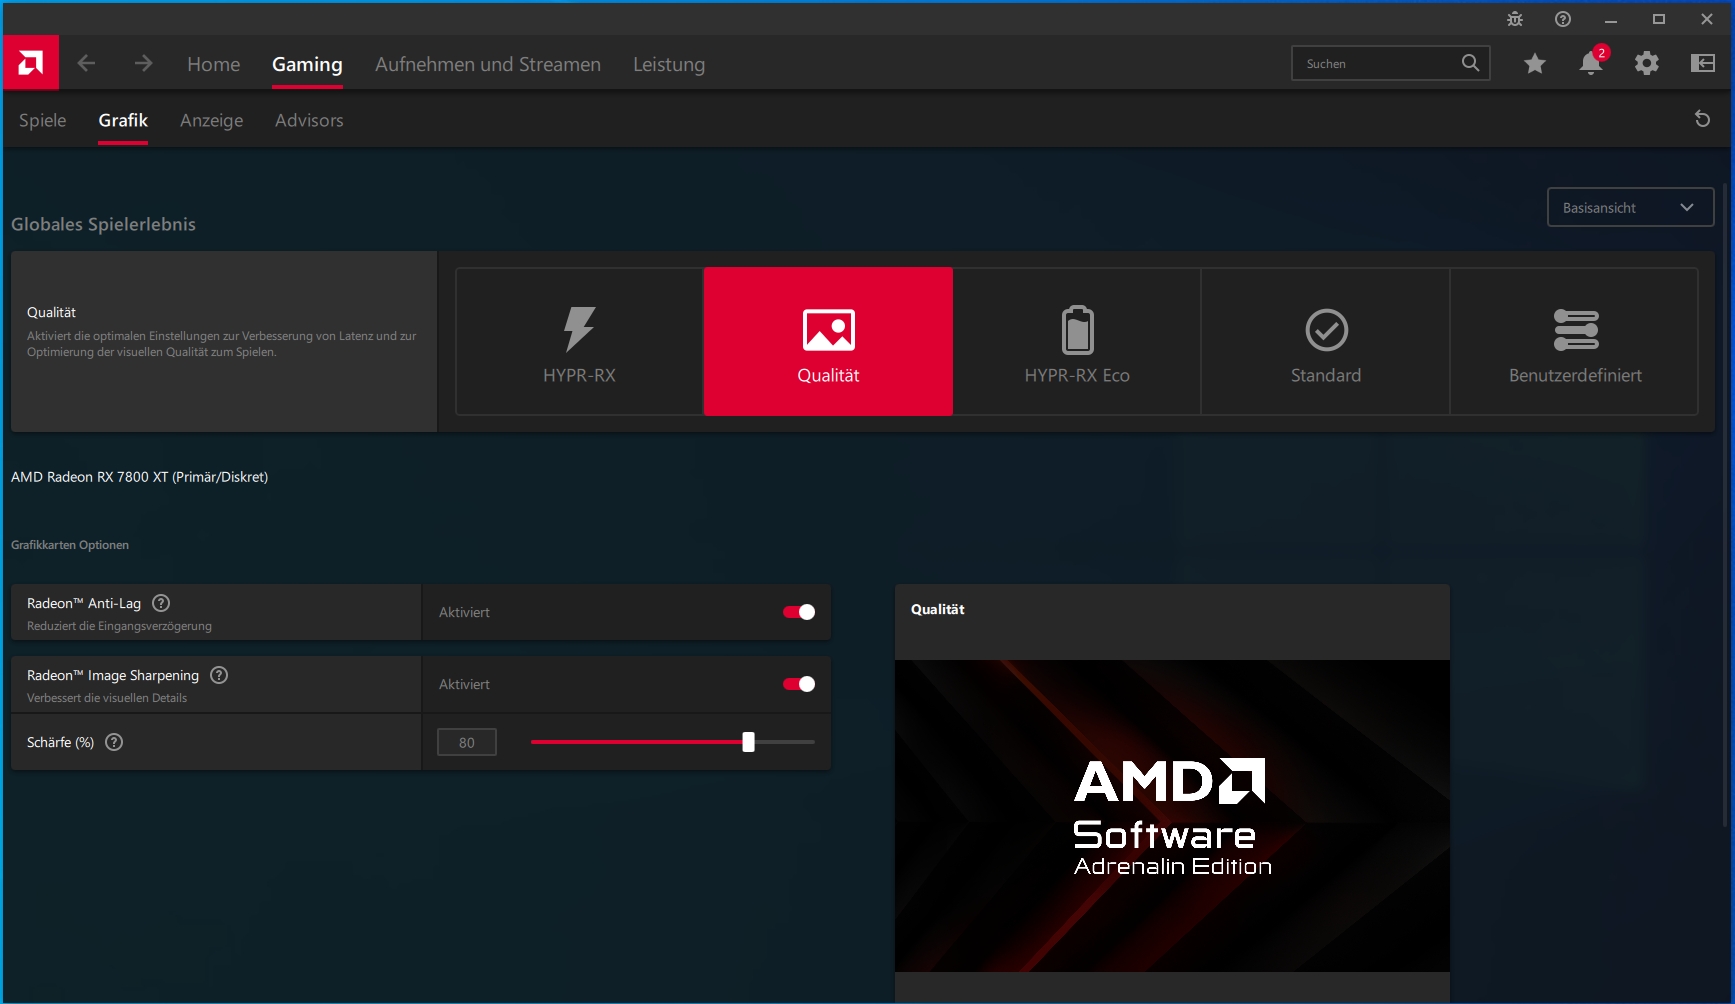The image size is (1735, 1004).
Task: Open notifications bell icon
Action: click(x=1591, y=63)
